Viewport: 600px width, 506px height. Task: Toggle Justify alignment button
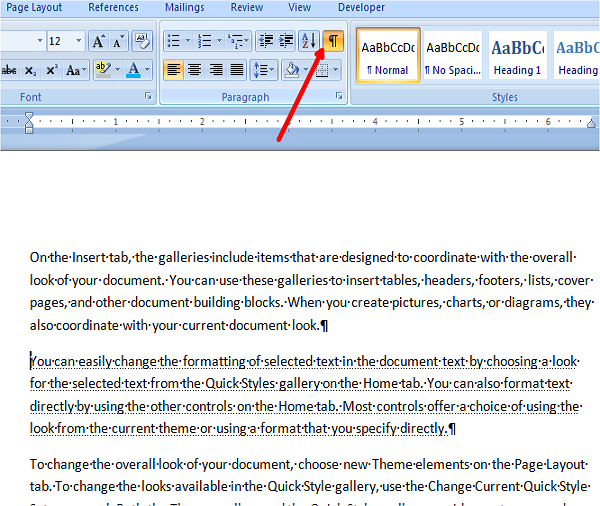point(237,70)
